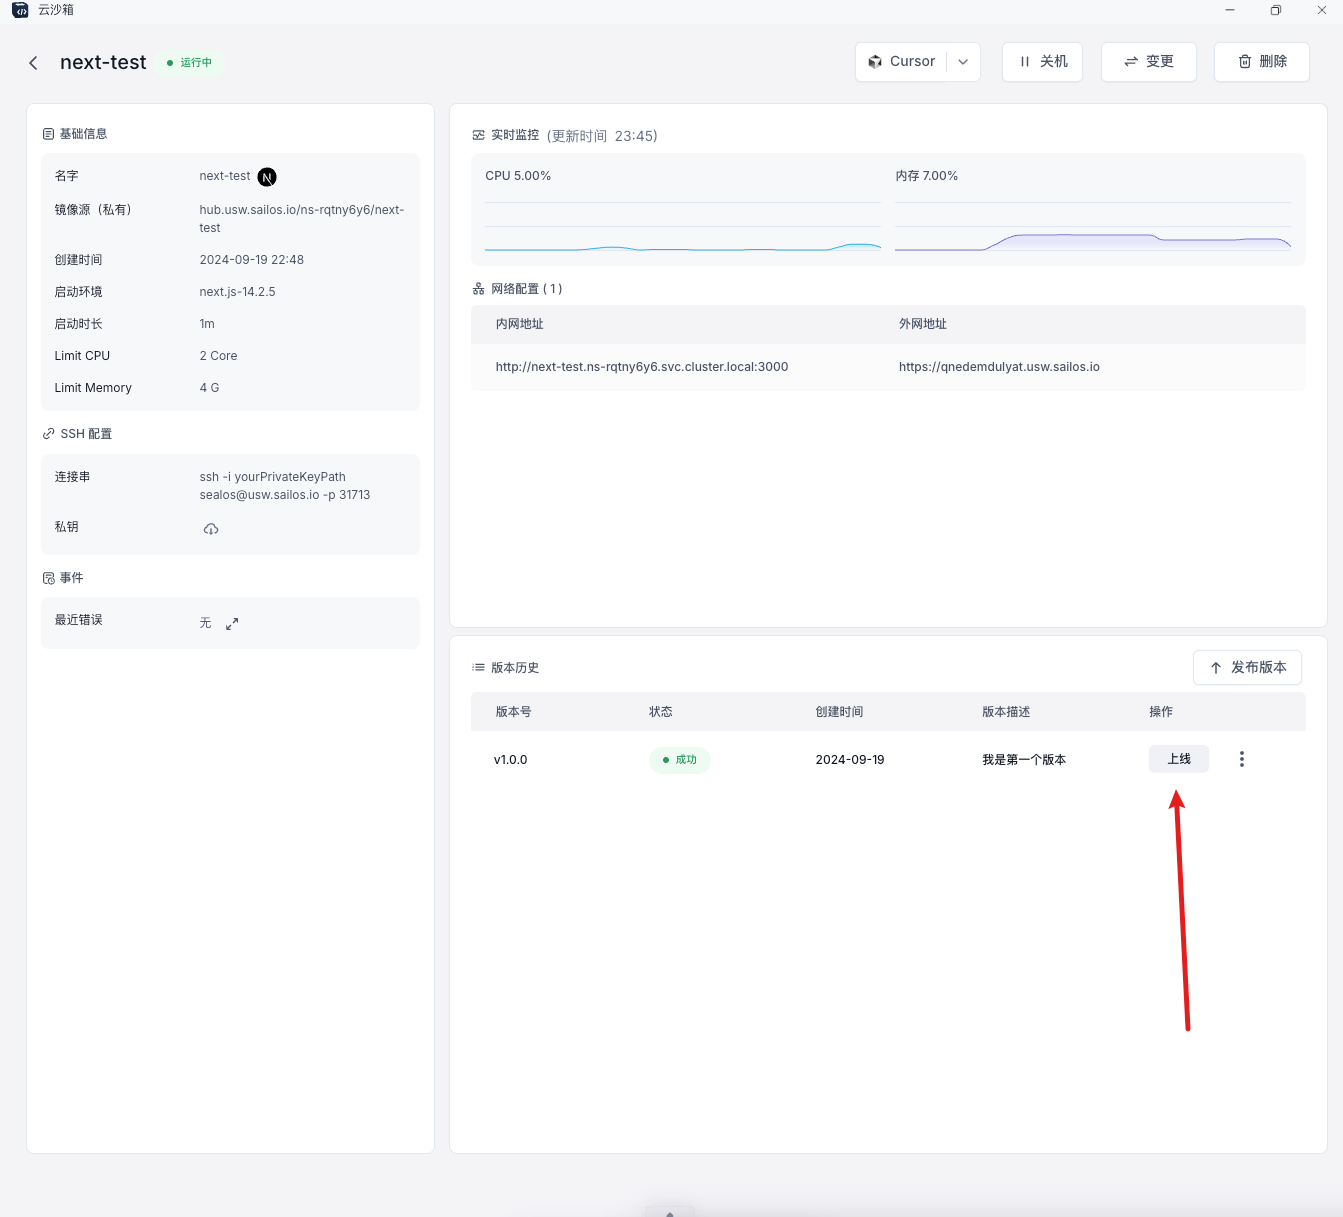Click the 成功 status badge for v1.0.0
This screenshot has height=1217, width=1343.
click(680, 760)
